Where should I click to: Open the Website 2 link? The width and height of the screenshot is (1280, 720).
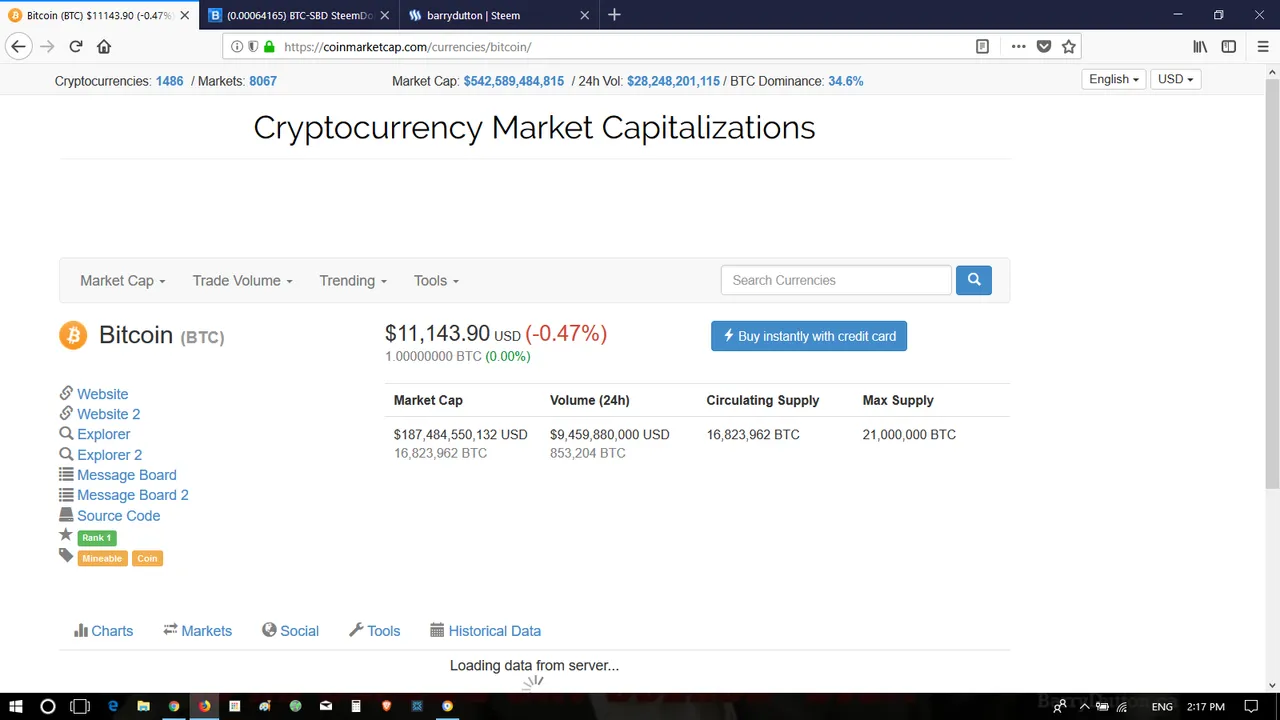click(x=108, y=414)
